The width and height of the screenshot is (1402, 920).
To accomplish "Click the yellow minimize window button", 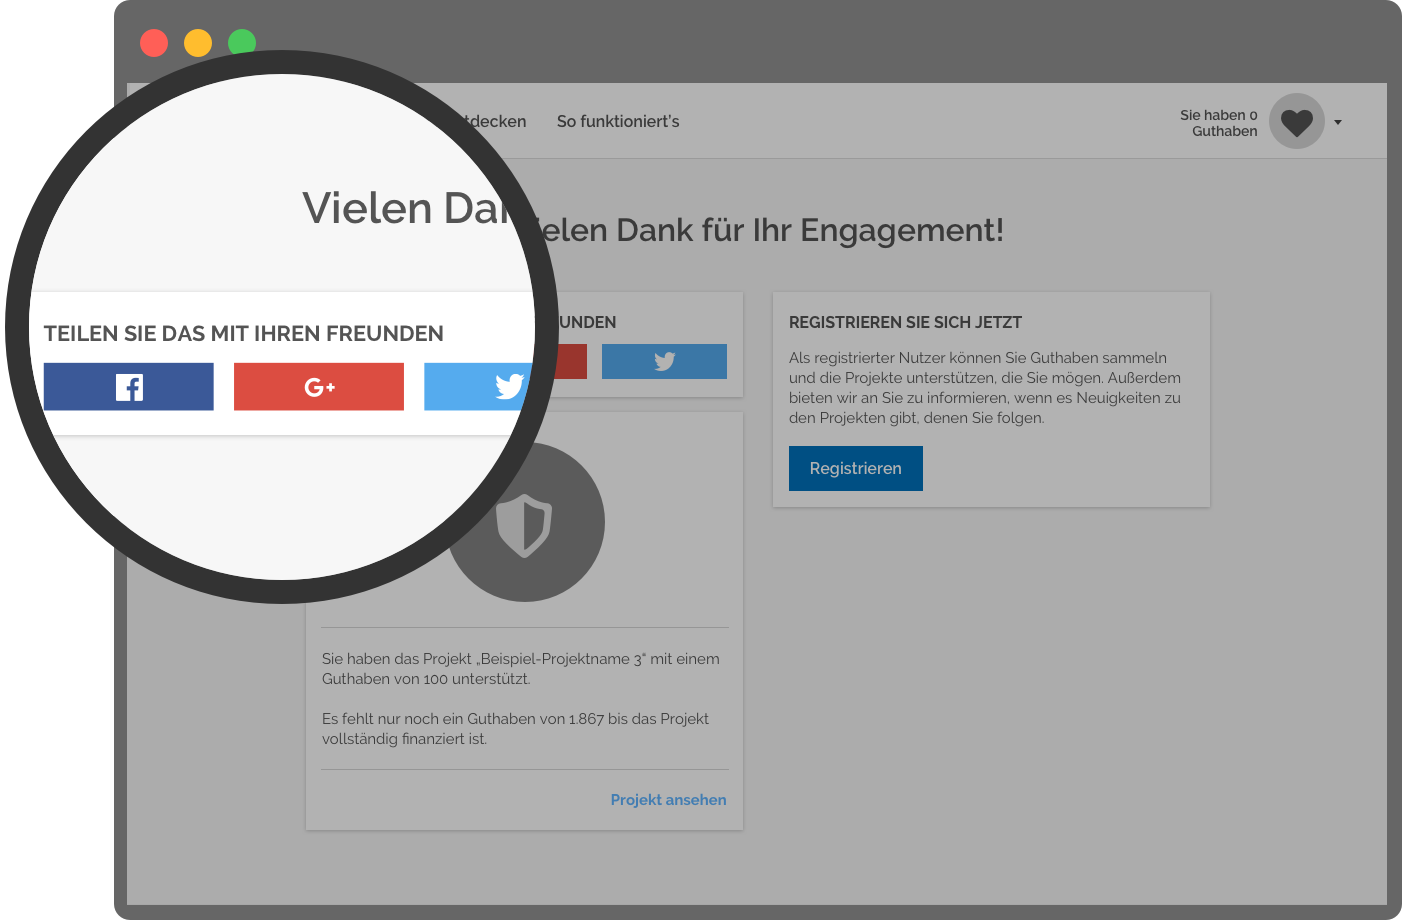I will [198, 43].
